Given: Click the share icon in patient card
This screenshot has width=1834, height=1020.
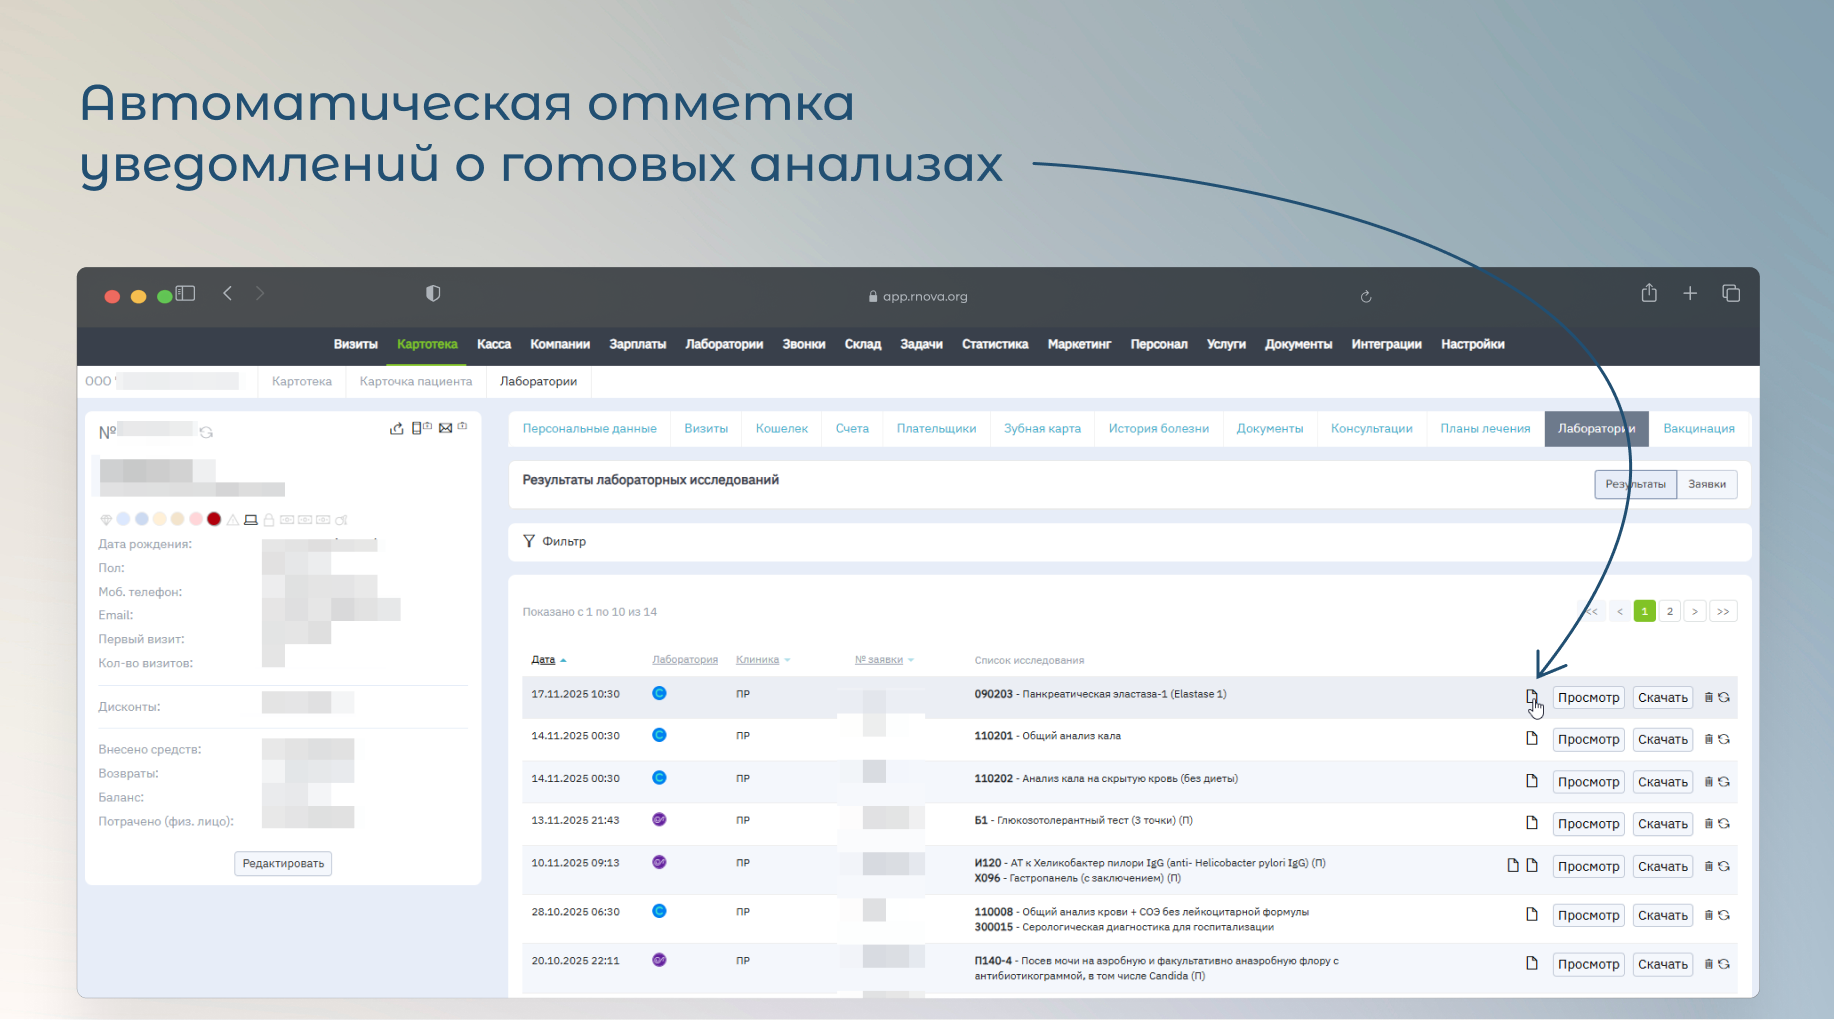Looking at the screenshot, I should 397,428.
